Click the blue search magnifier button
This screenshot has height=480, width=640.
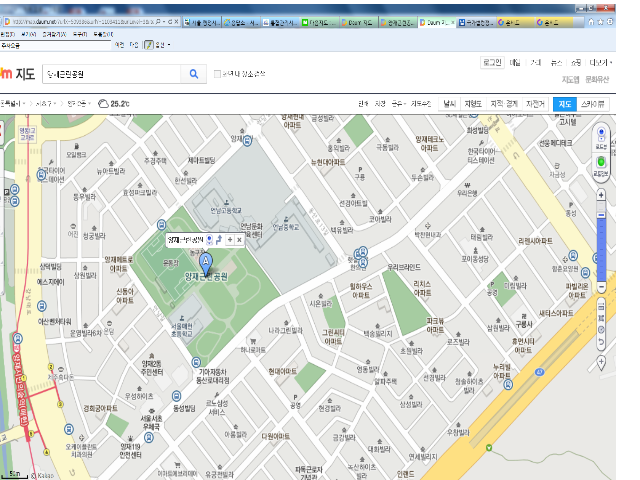tap(193, 74)
